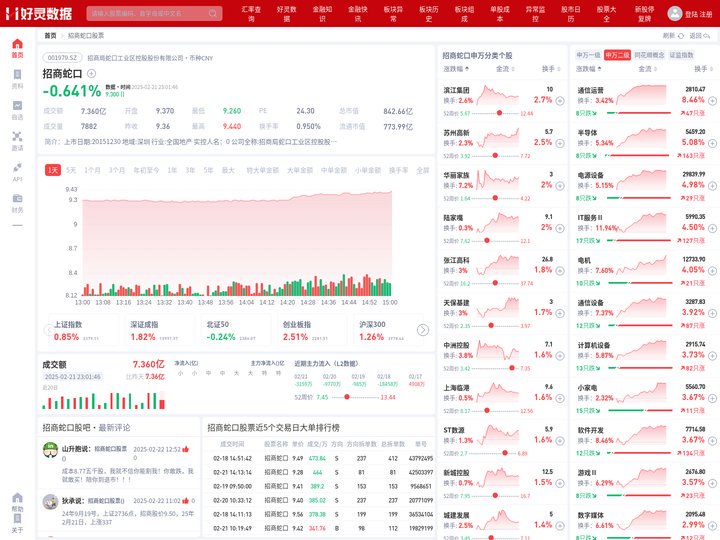The width and height of the screenshot is (720, 540).
Task: Open the 股市日历 menu item
Action: point(571,14)
